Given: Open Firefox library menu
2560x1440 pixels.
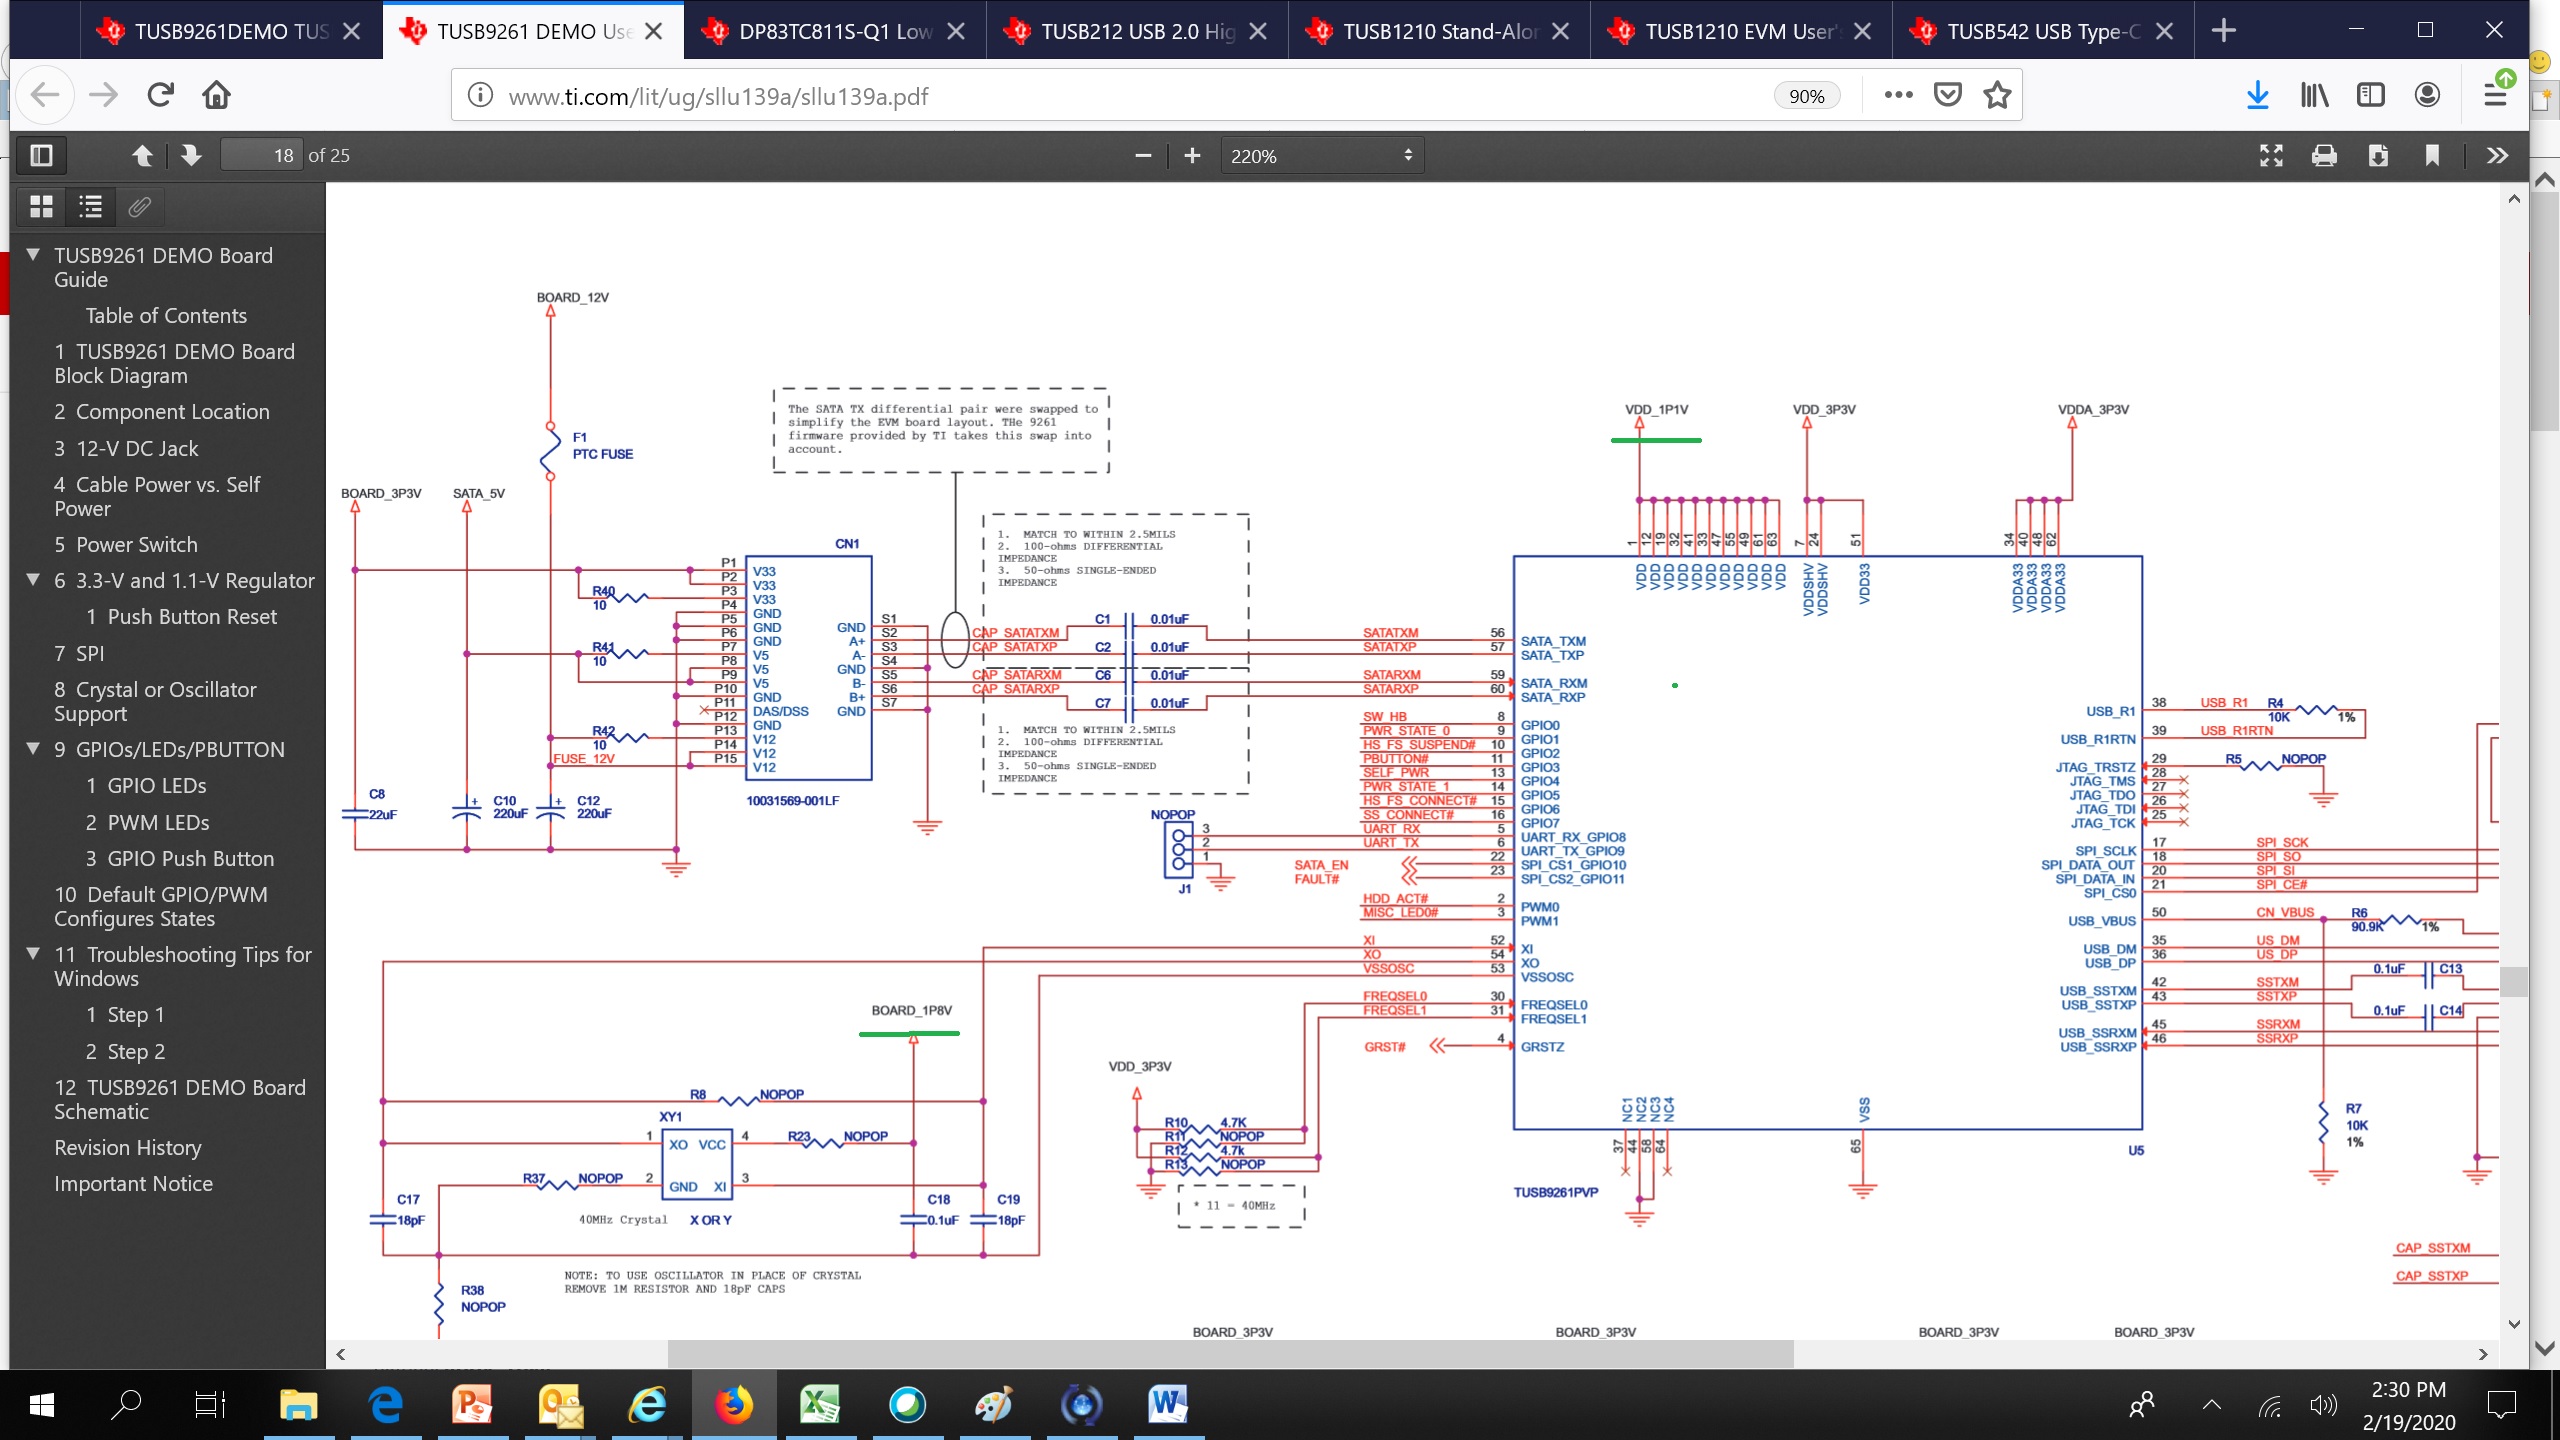Looking at the screenshot, I should [2314, 96].
